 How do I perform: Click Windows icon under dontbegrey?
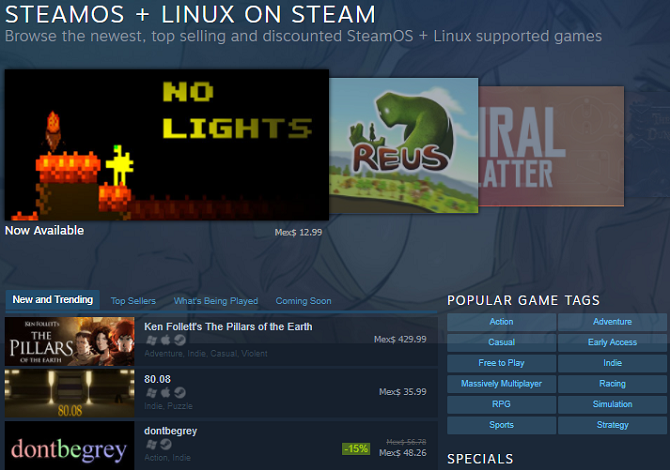click(151, 445)
